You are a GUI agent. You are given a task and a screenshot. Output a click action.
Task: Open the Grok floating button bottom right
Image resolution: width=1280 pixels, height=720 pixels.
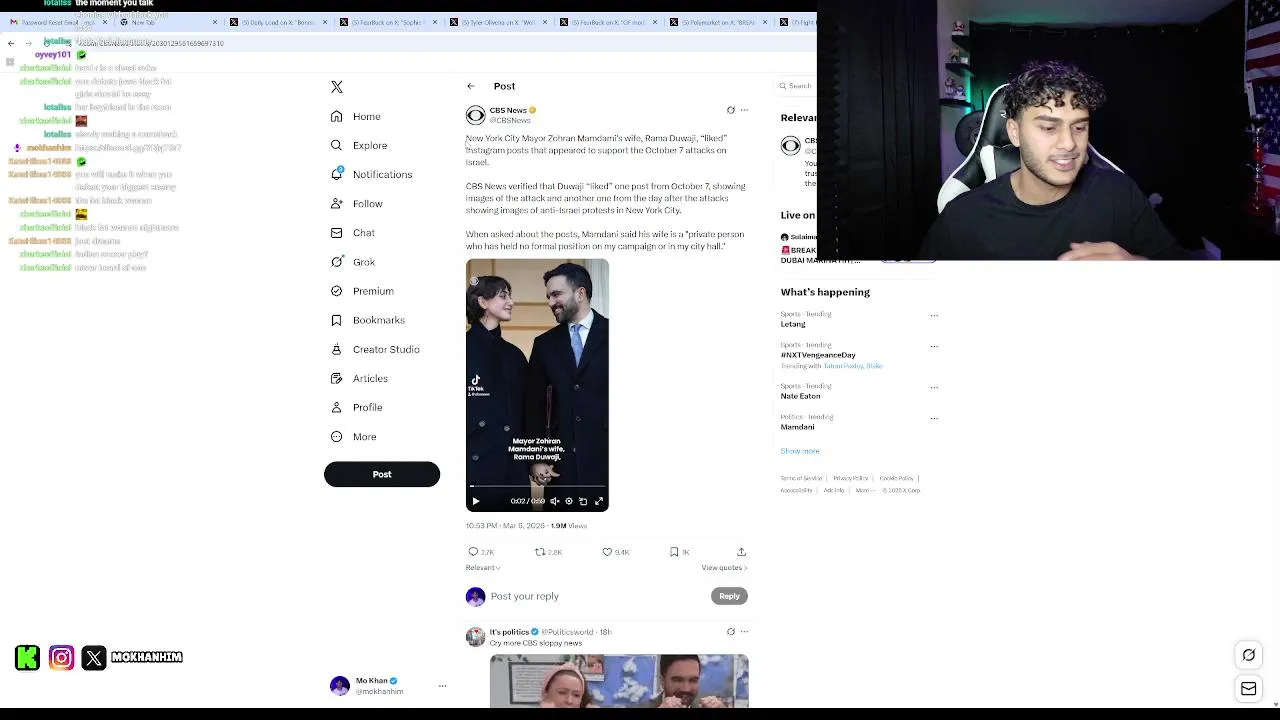(x=1249, y=655)
